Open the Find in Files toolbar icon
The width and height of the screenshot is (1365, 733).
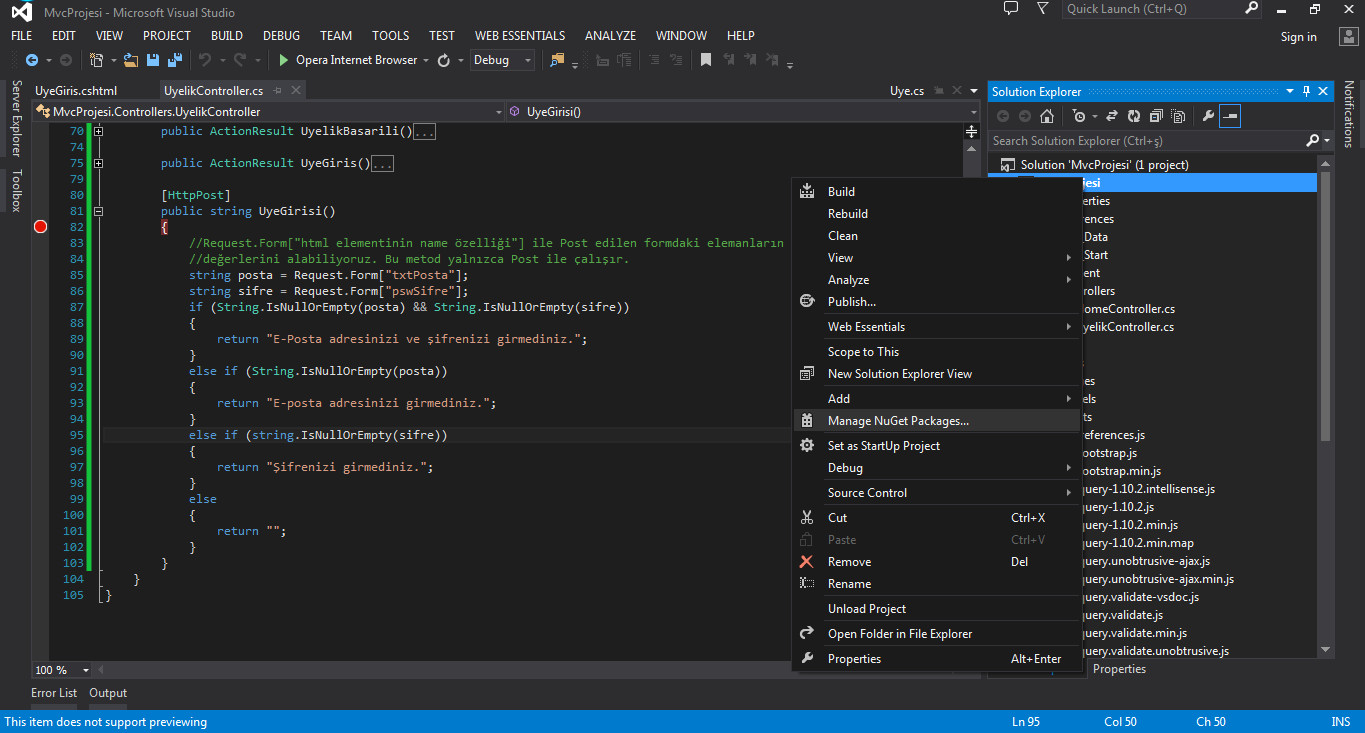(x=556, y=60)
